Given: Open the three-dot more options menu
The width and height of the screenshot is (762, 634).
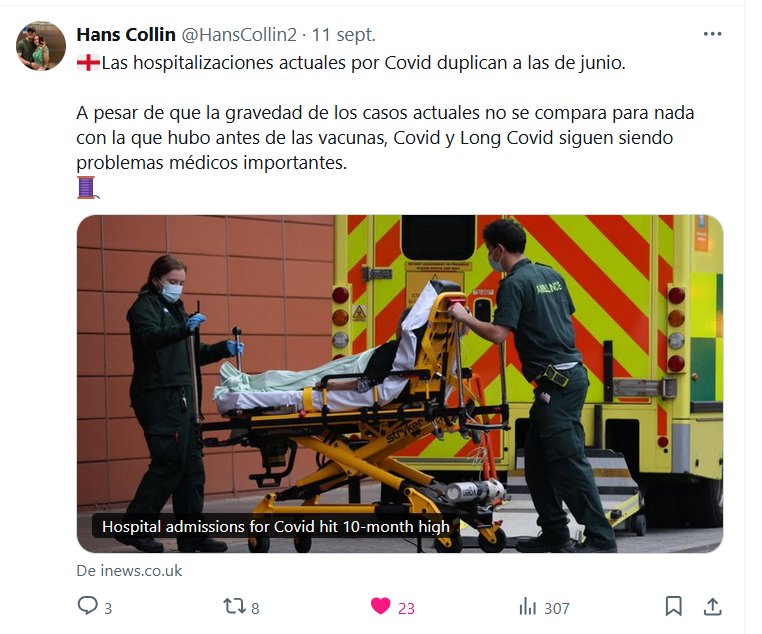Looking at the screenshot, I should click(712, 34).
